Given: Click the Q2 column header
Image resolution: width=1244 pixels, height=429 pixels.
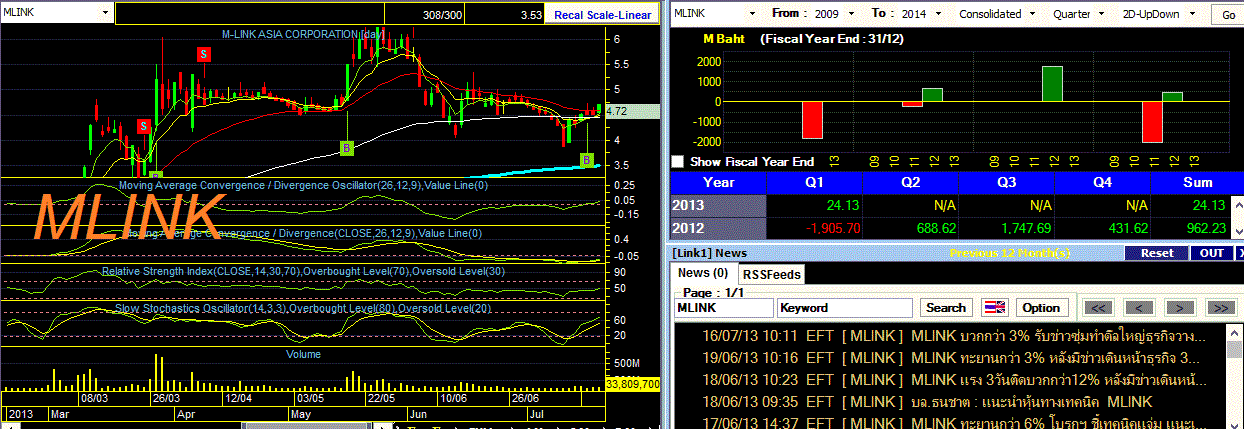Looking at the screenshot, I should point(910,182).
